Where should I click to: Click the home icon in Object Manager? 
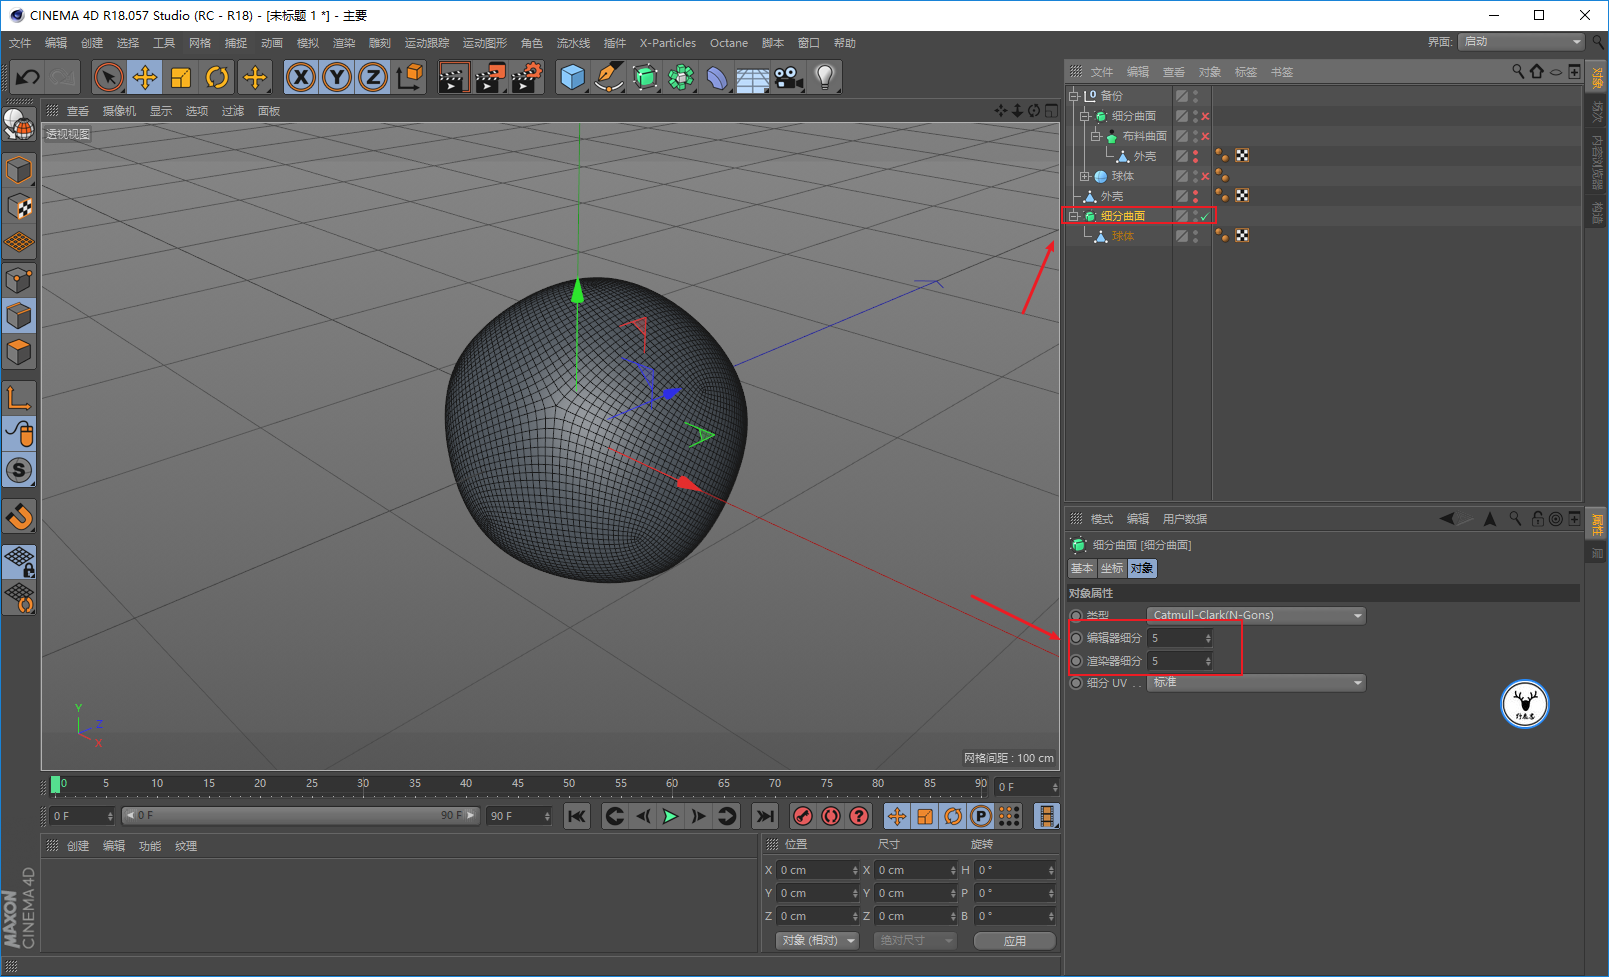[1536, 71]
